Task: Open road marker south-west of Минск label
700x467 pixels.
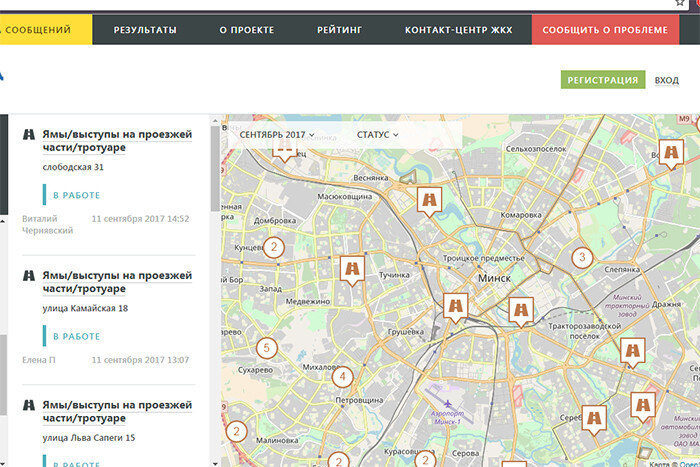Action: pyautogui.click(x=455, y=308)
